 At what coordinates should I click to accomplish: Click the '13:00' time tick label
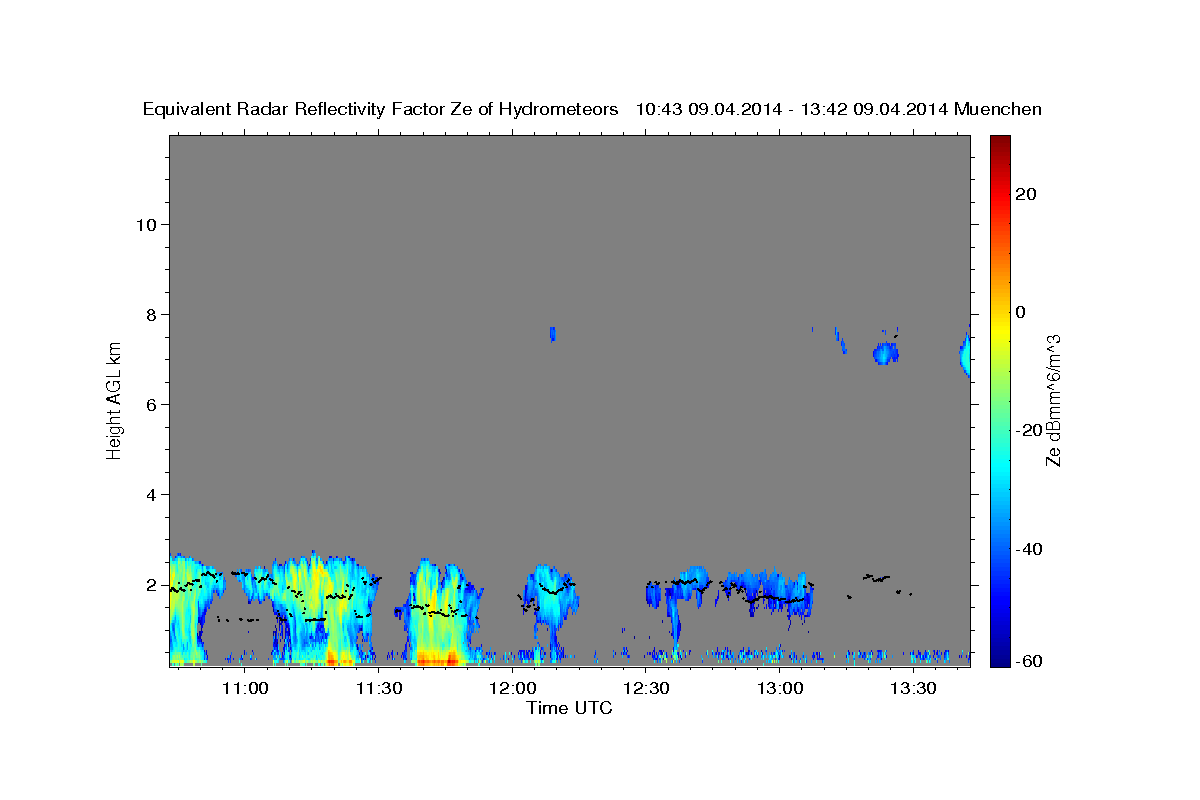779,688
